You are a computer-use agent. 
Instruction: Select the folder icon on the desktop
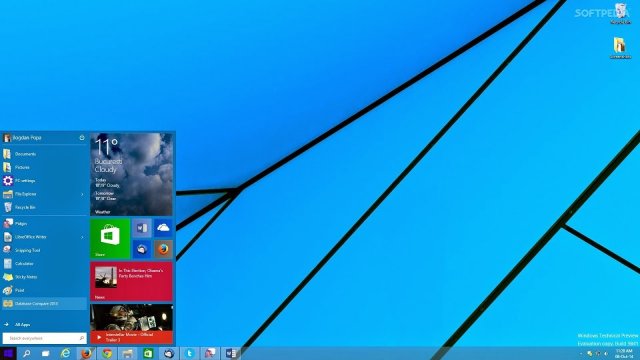620,48
